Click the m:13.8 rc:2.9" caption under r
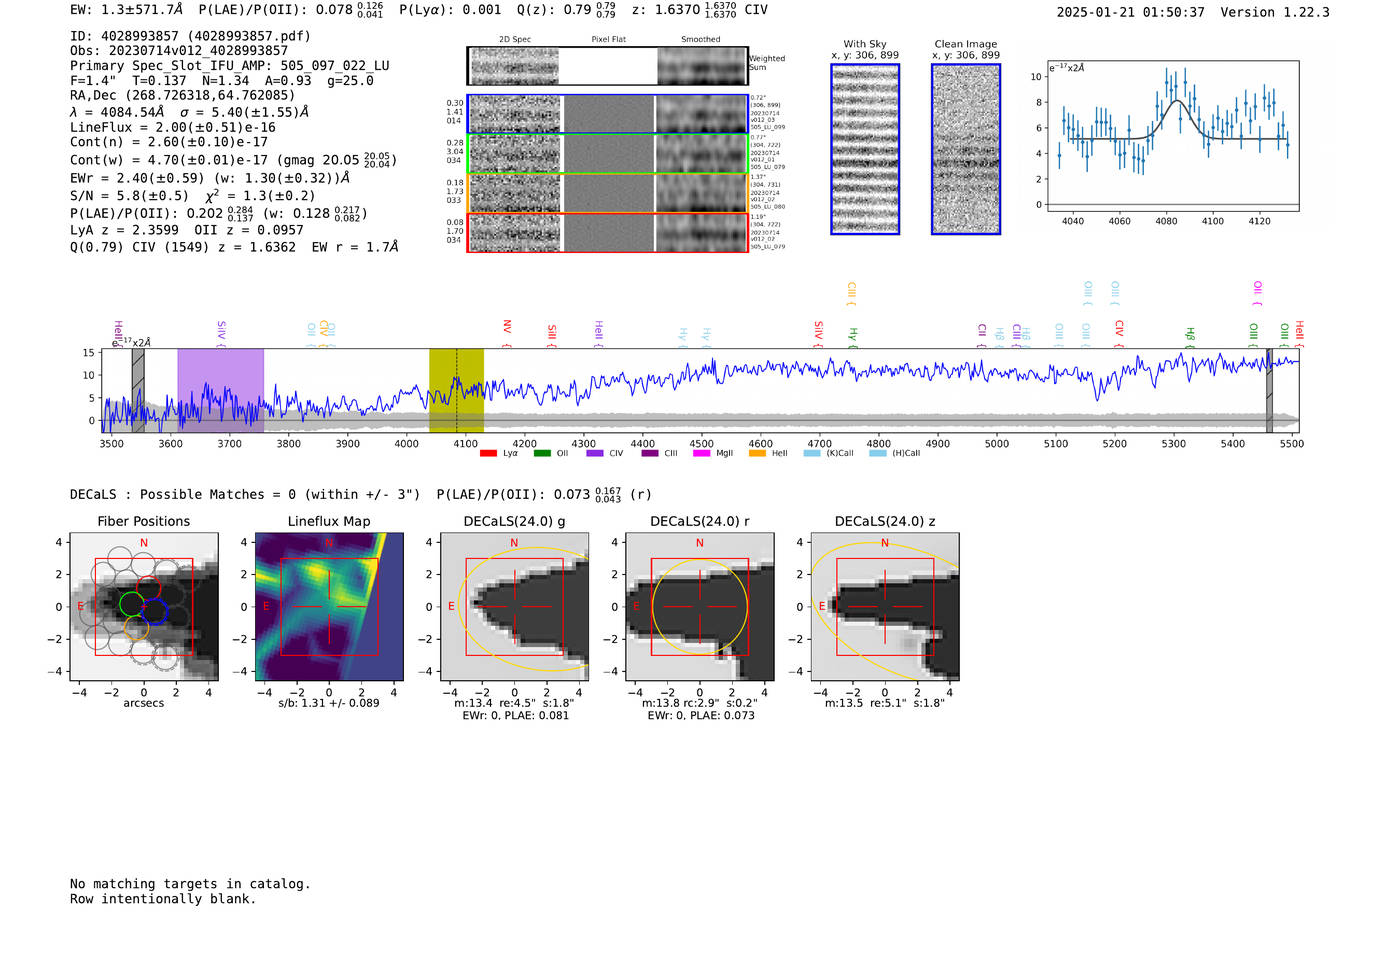The width and height of the screenshot is (1400, 953). point(699,703)
